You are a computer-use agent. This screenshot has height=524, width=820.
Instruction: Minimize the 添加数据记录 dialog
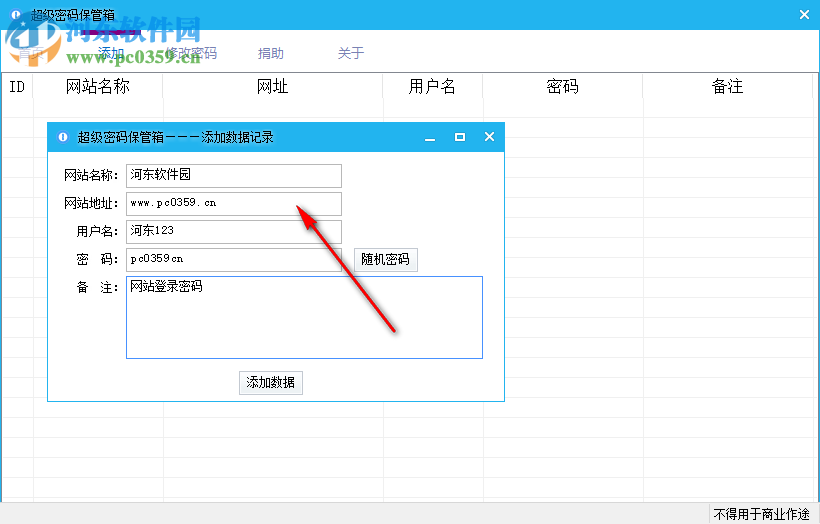pyautogui.click(x=430, y=138)
